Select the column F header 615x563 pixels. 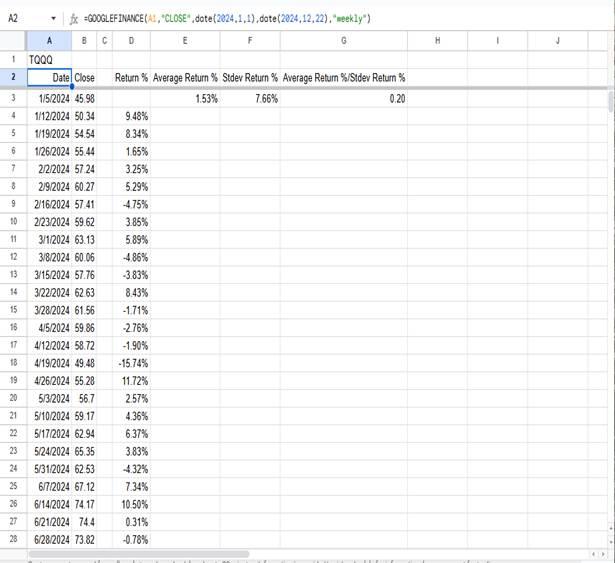click(250, 40)
